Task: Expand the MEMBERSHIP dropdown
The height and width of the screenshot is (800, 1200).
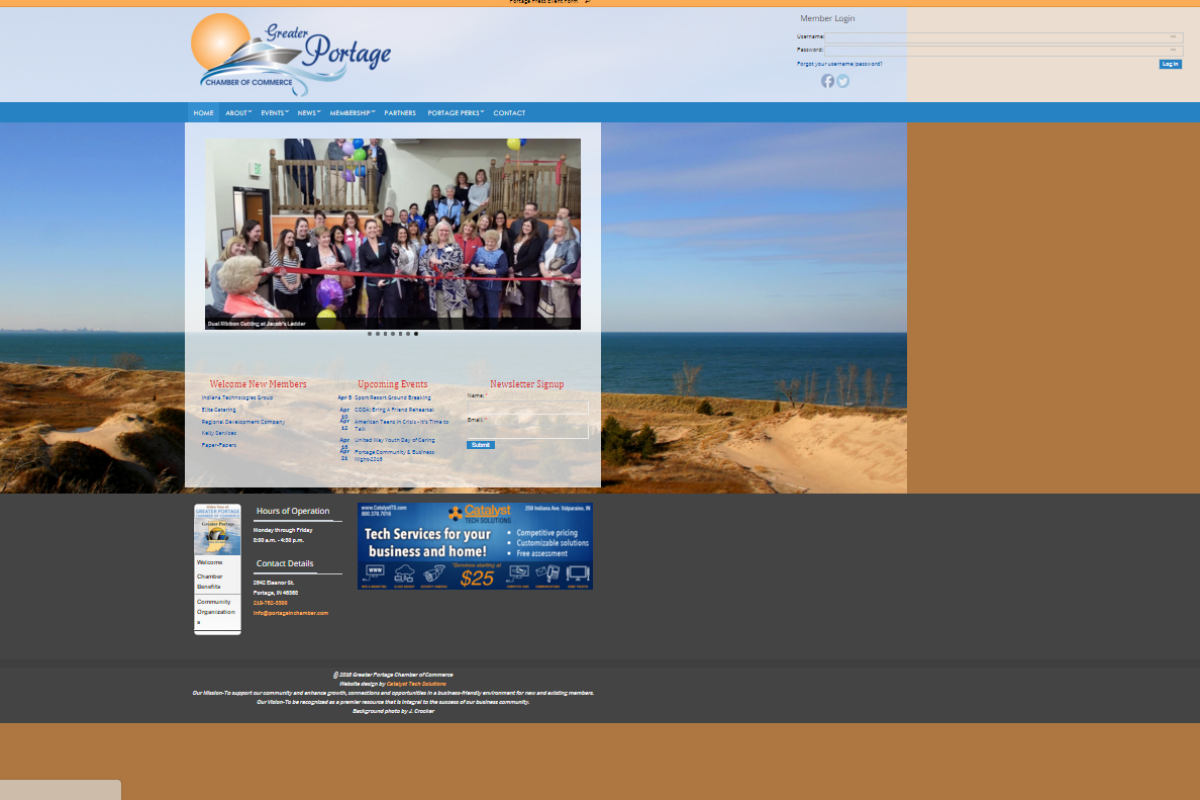Action: [352, 112]
